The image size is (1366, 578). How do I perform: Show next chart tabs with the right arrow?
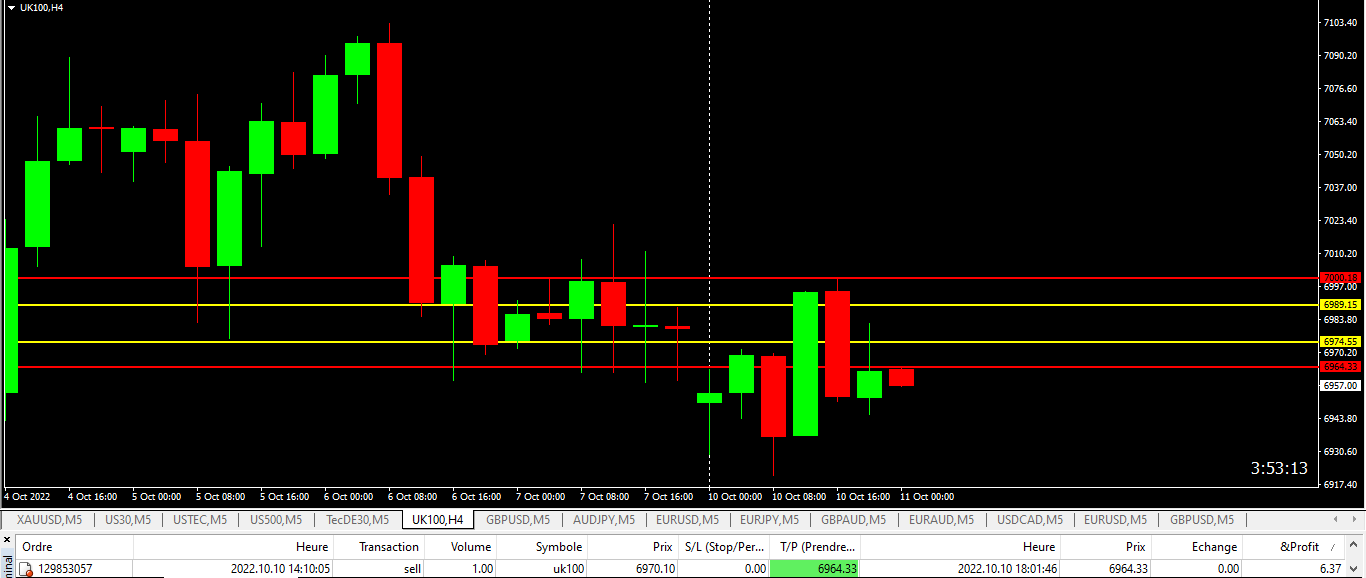tap(1354, 520)
